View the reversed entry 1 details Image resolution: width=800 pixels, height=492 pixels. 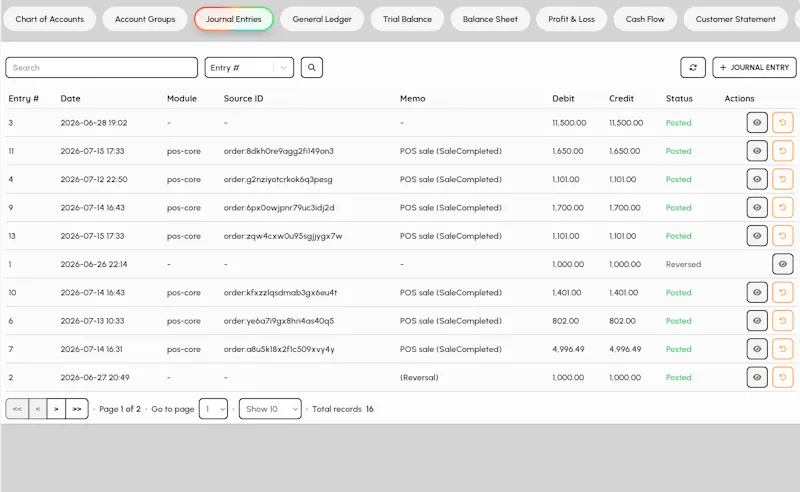coord(783,264)
